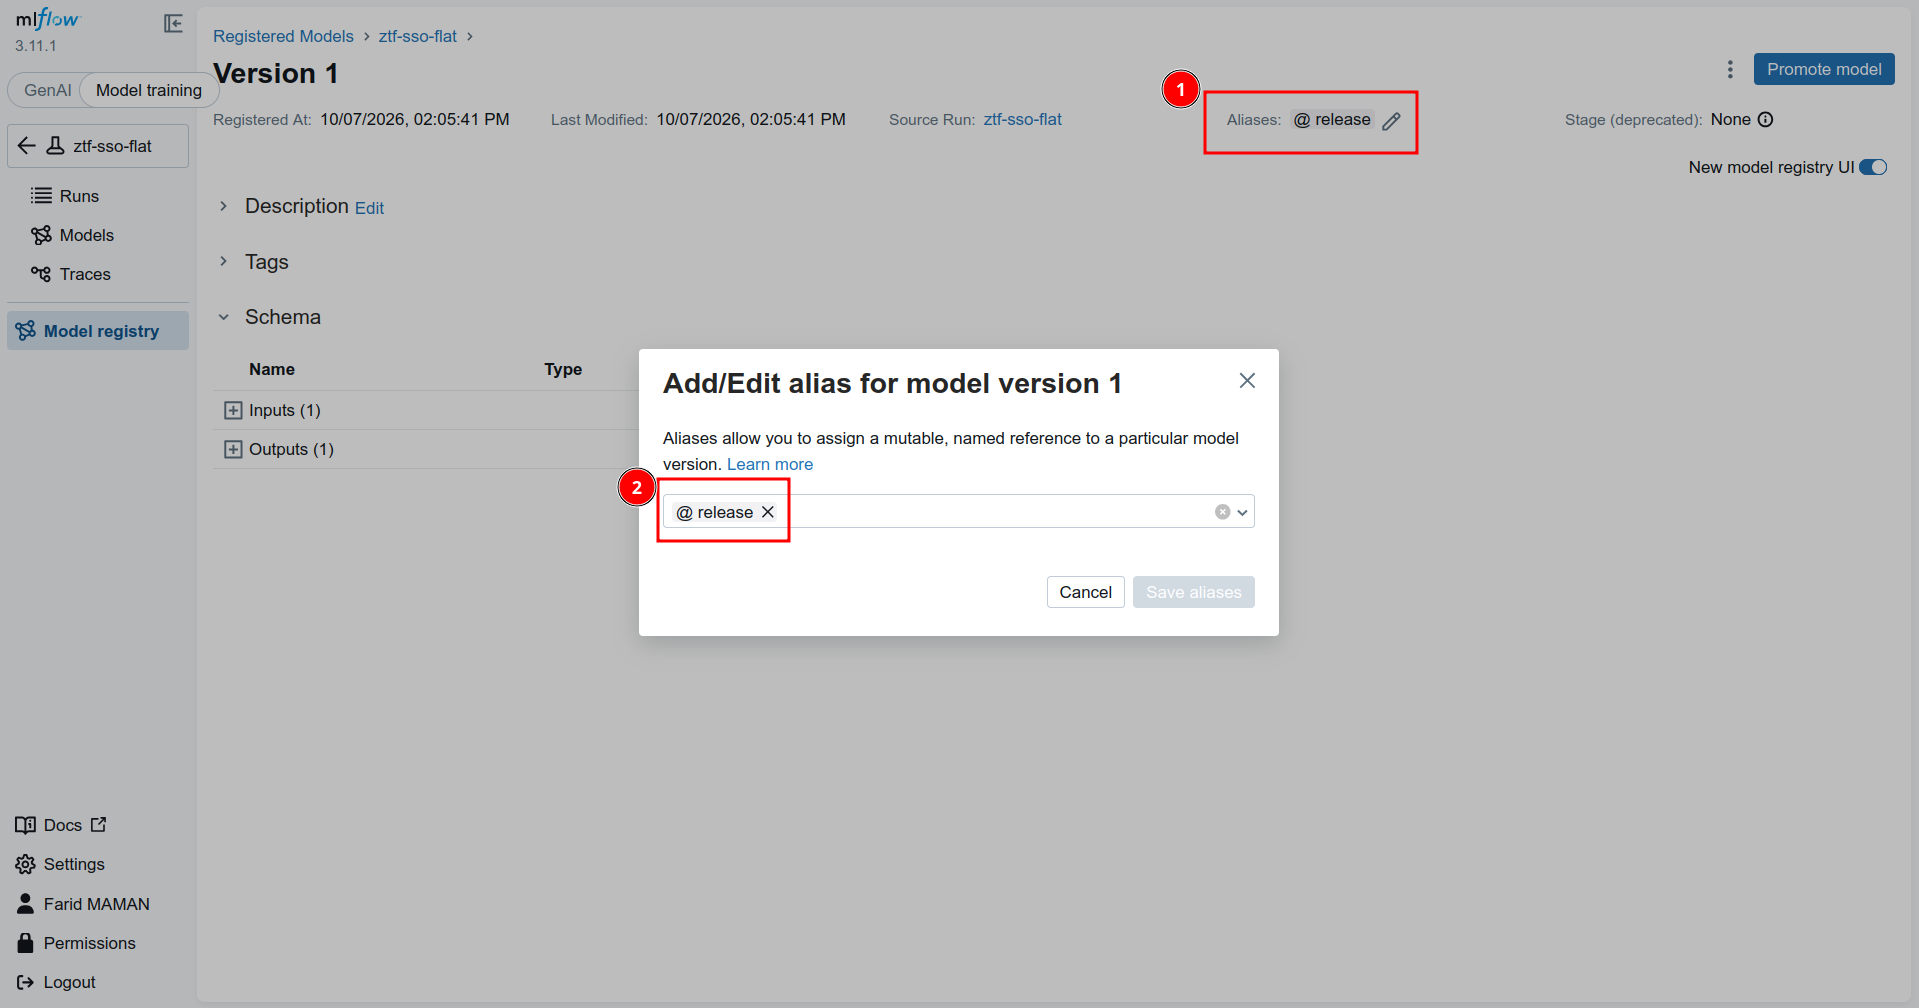The width and height of the screenshot is (1919, 1008).
Task: Go back using the arrow beside ztf-sso-flat
Action: point(27,146)
